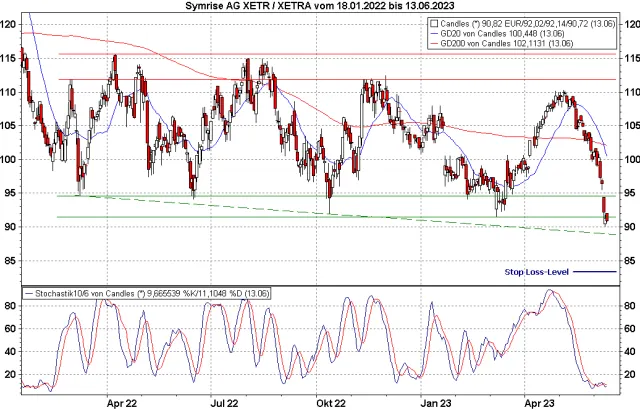Click the 110 price label on left axis
The height and width of the screenshot is (410, 640).
click(8, 92)
